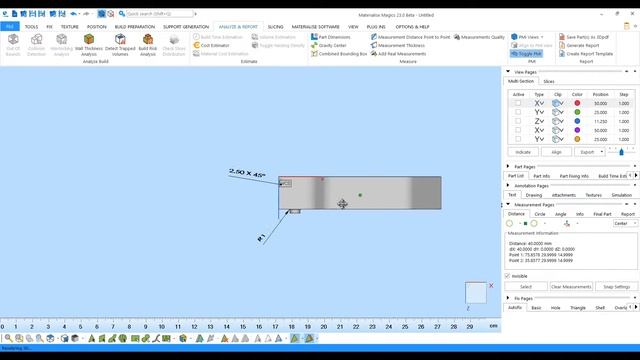Click the search magnifier beside Quick search
Viewport: 640px width, 360px height.
[x=122, y=14]
